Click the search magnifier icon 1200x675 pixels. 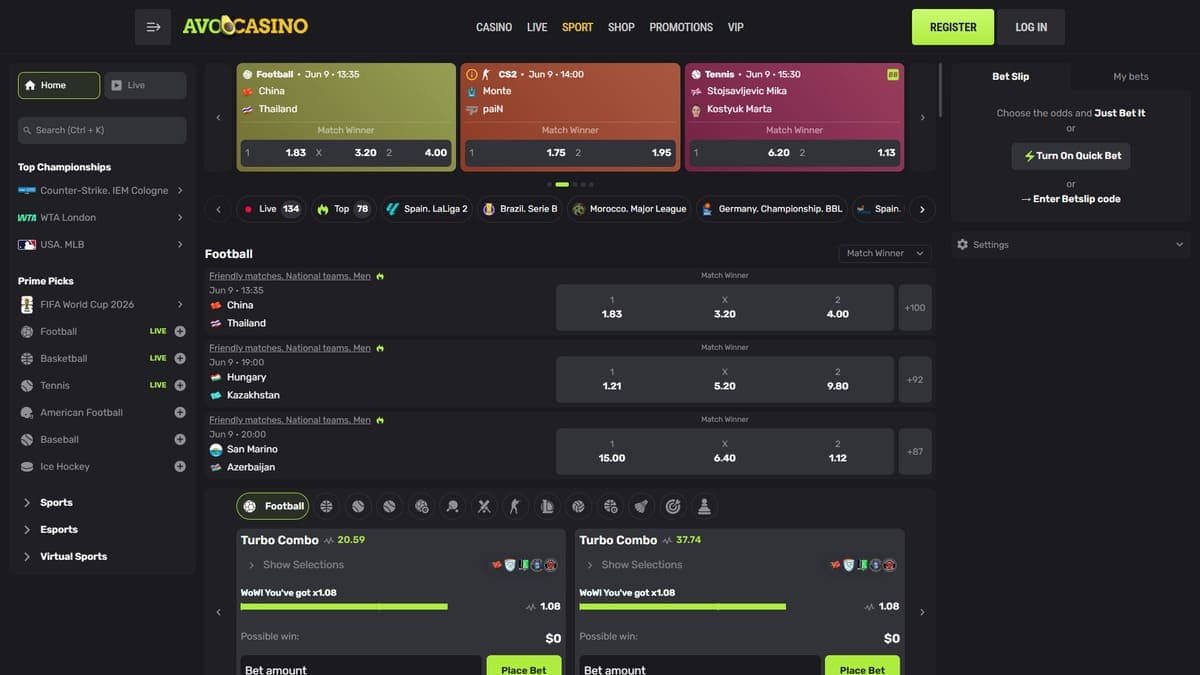click(27, 130)
